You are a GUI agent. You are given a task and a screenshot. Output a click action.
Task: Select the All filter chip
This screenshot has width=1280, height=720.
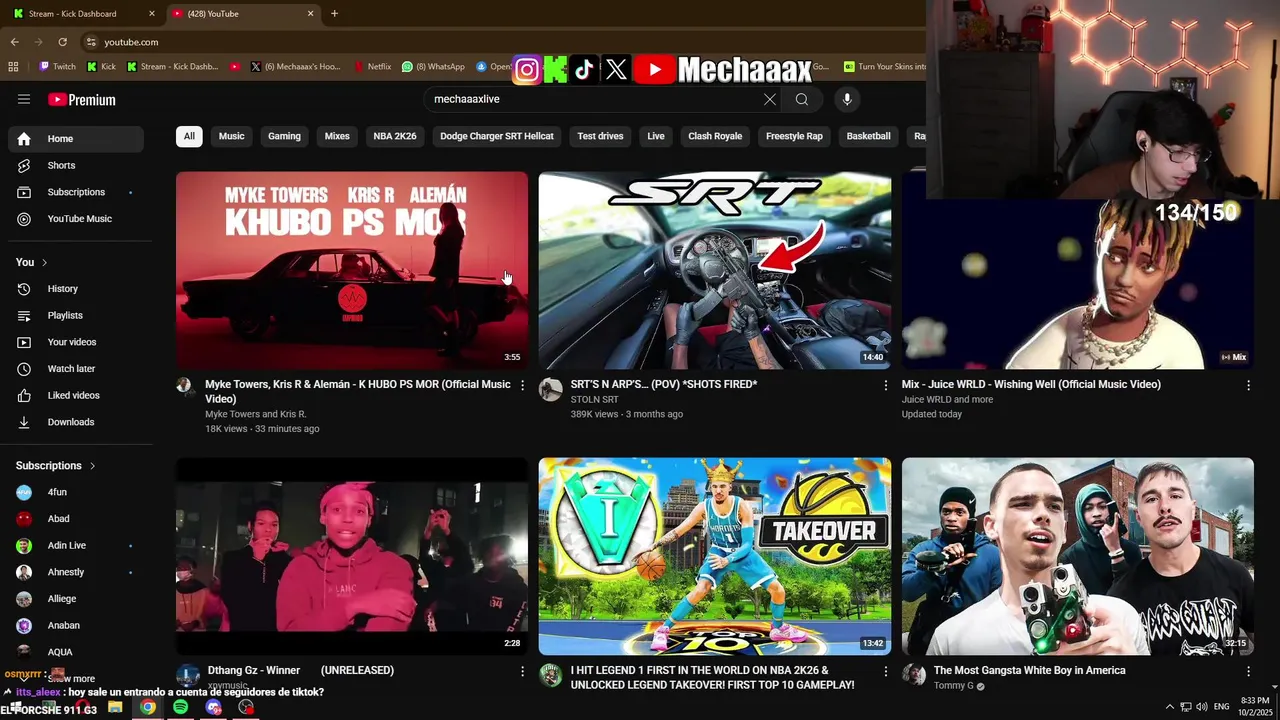pos(189,136)
